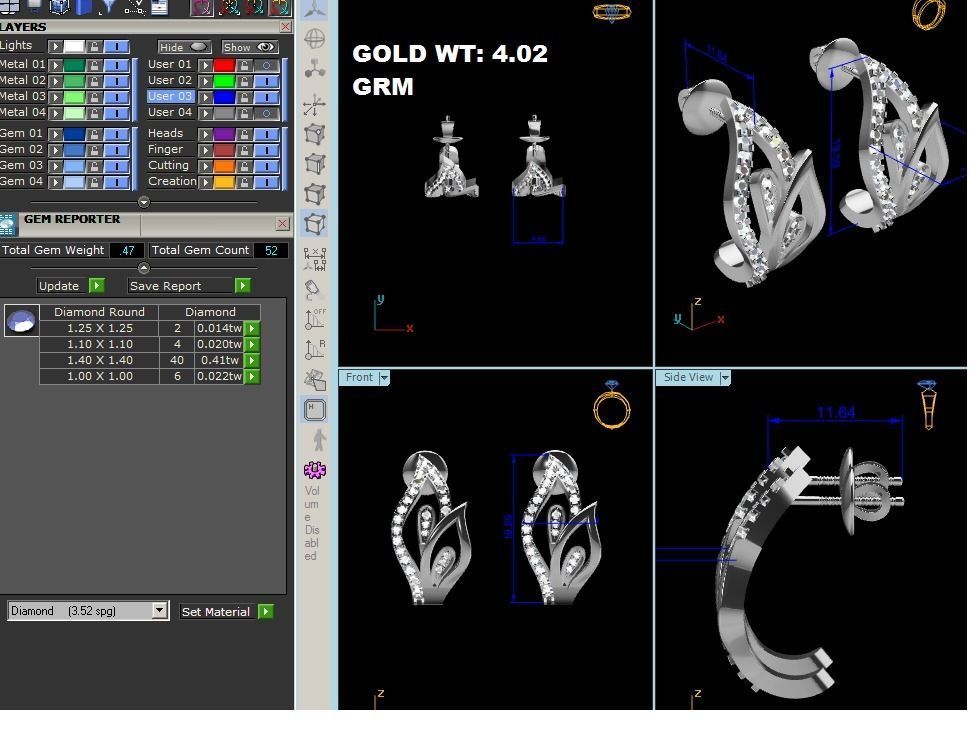Screen dimensions: 969x746
Task: Select the cube with highlighted edge icon
Action: click(315, 164)
